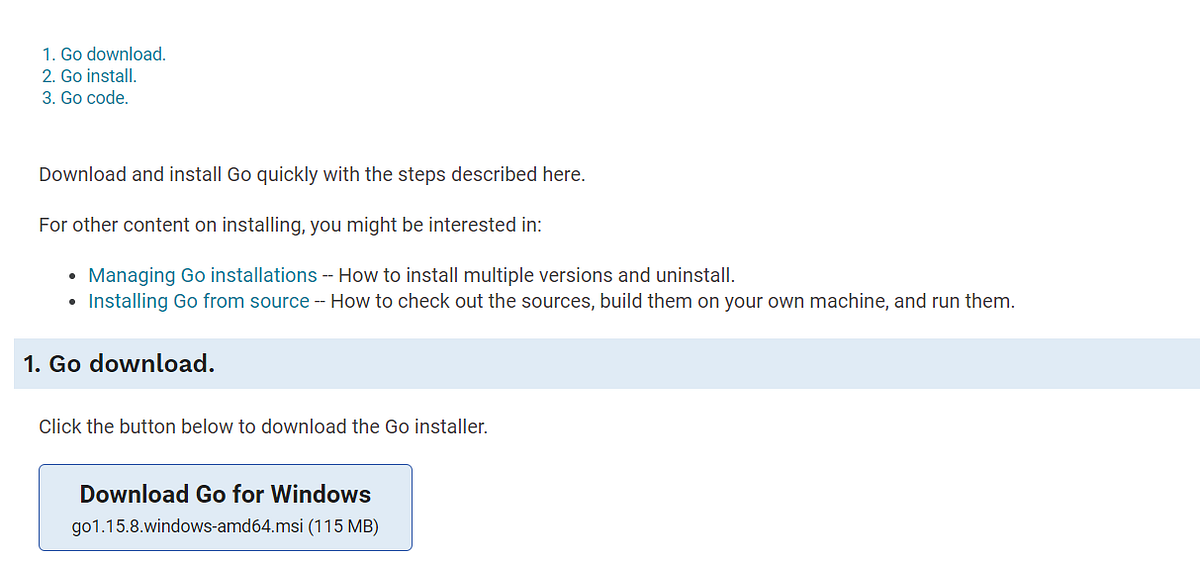Viewport: 1200px width, 571px height.
Task: Open the Managing Go installations link
Action: click(x=203, y=275)
